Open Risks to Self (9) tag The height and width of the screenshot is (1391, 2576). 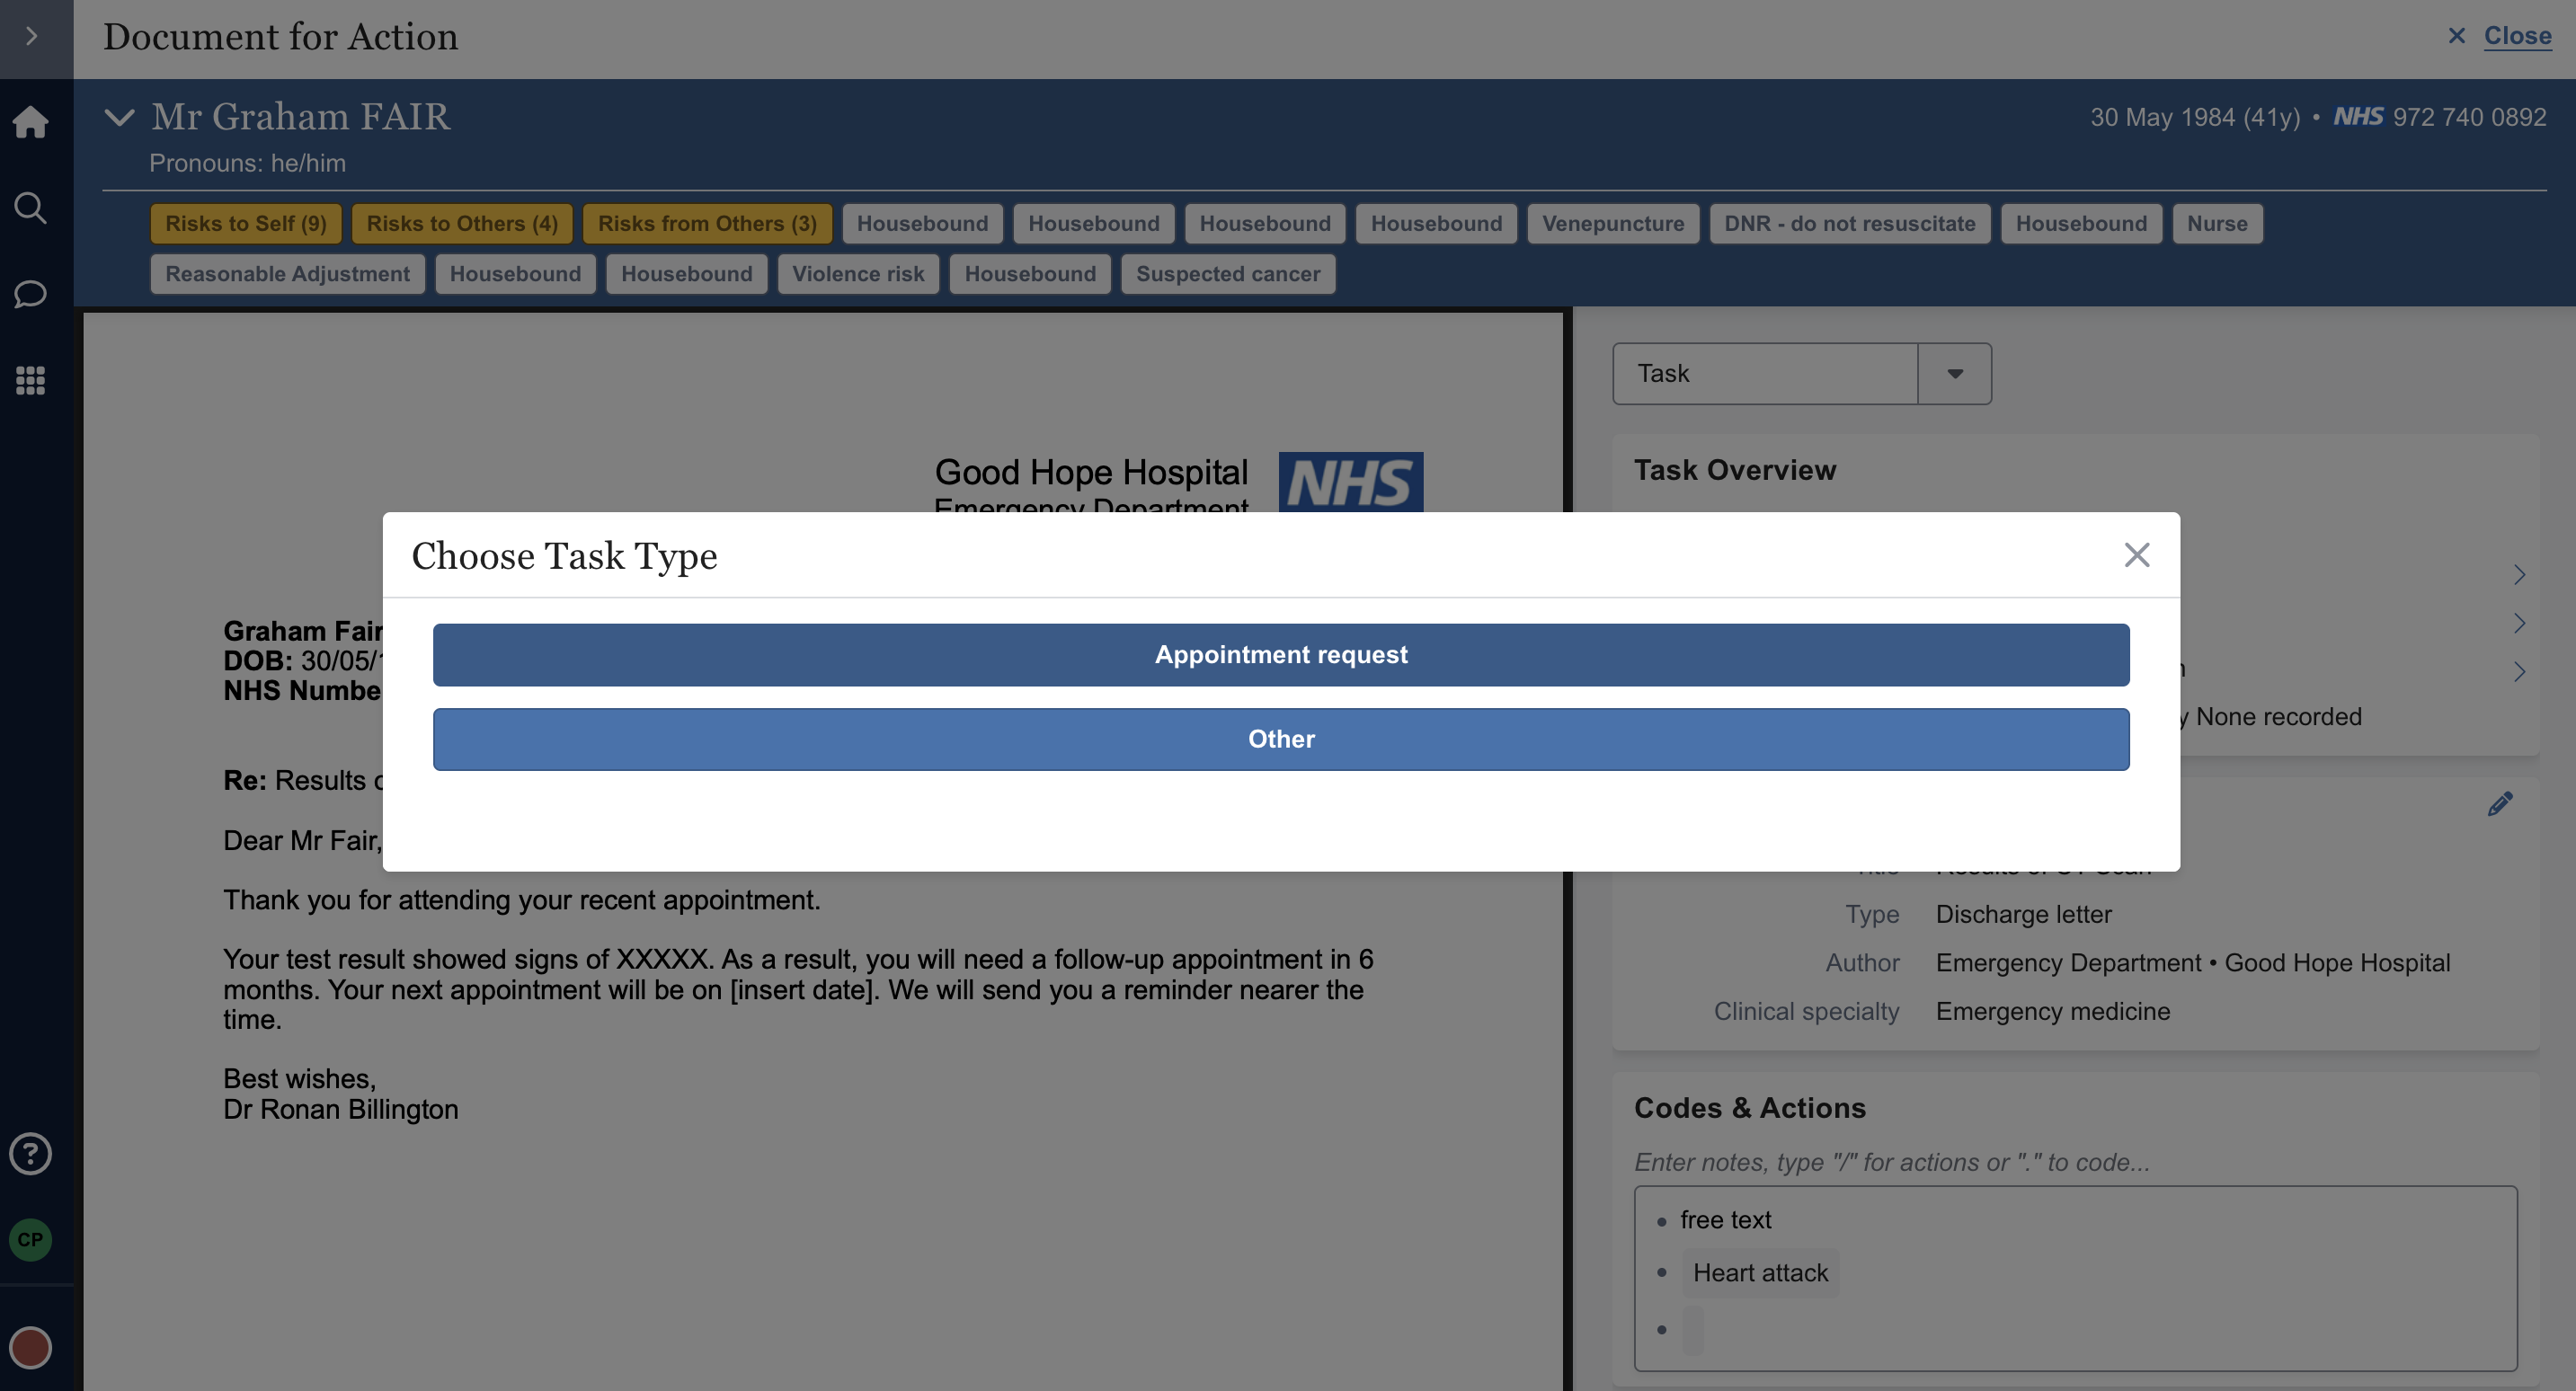tap(246, 224)
